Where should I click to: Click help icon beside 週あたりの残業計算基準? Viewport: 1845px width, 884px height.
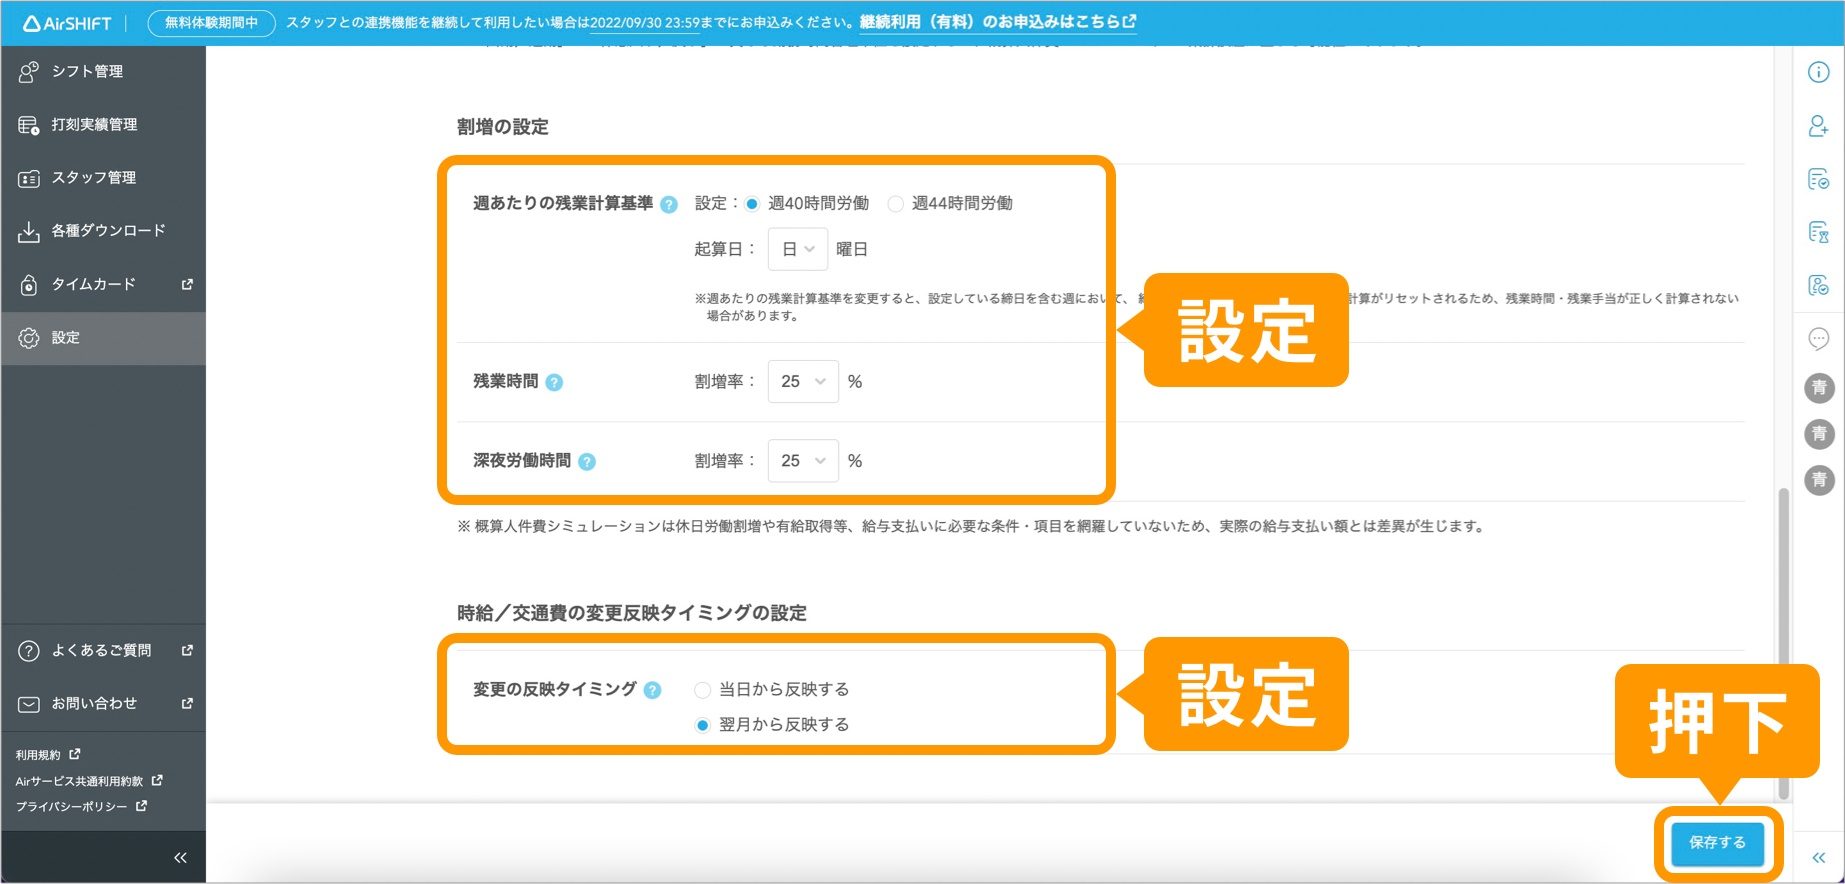[669, 204]
